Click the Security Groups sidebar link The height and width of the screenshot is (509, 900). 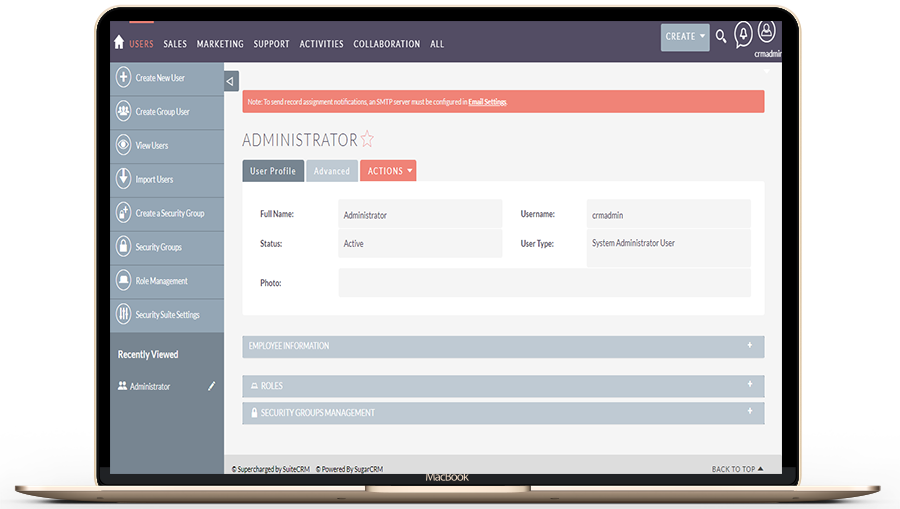click(158, 247)
